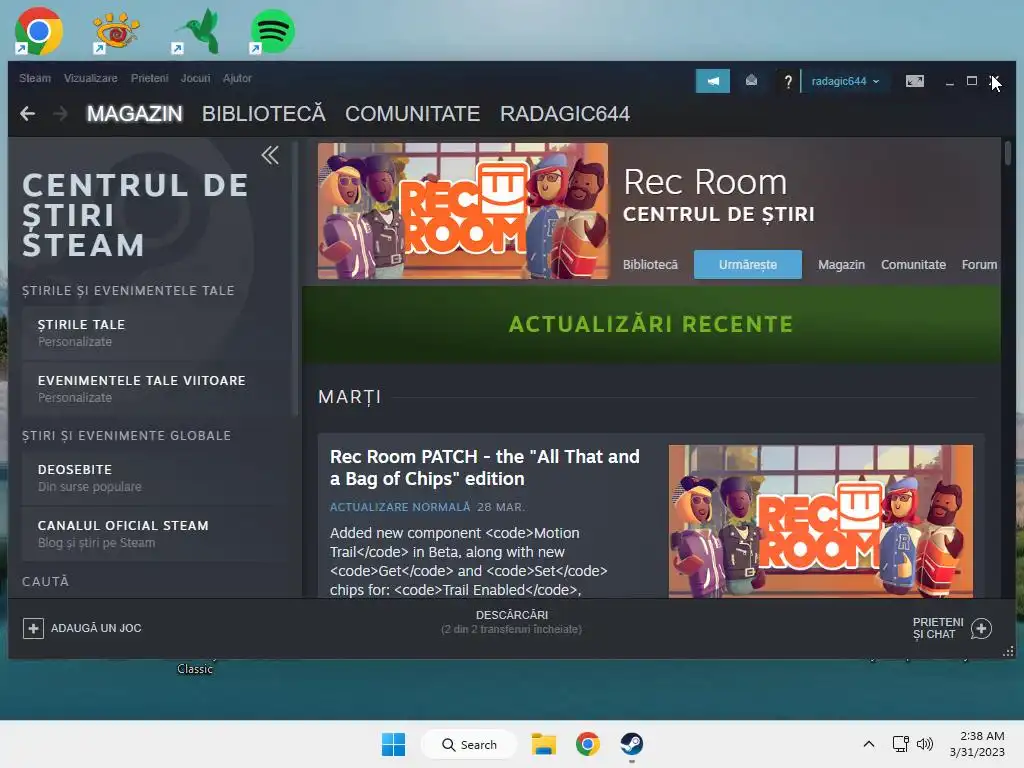Open Descărcări downloads status
Screen dimensions: 1024x768
(511, 622)
